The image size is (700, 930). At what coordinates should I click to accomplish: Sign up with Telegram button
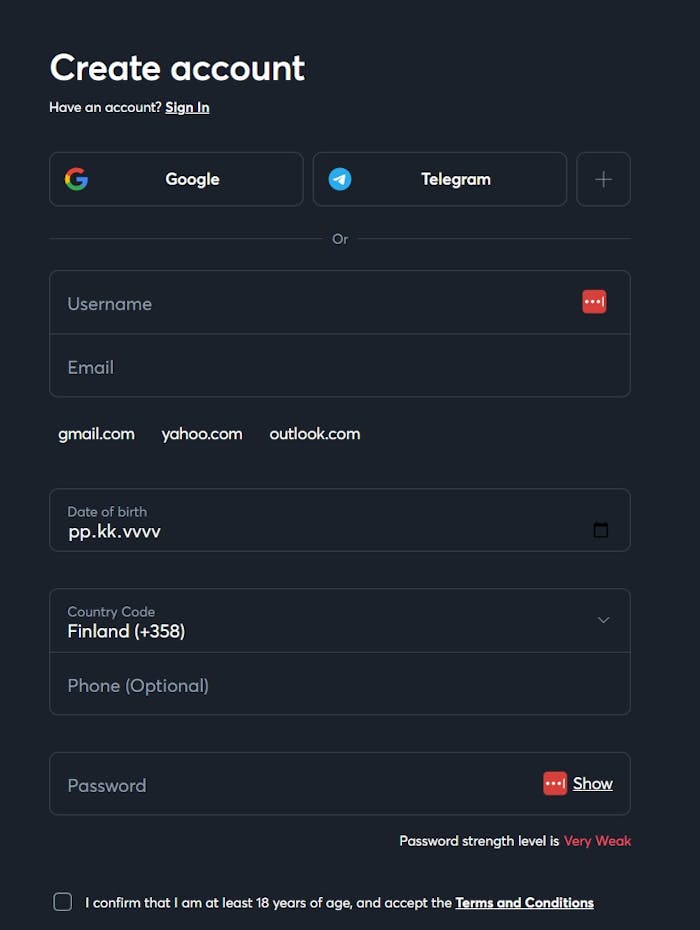pos(455,179)
